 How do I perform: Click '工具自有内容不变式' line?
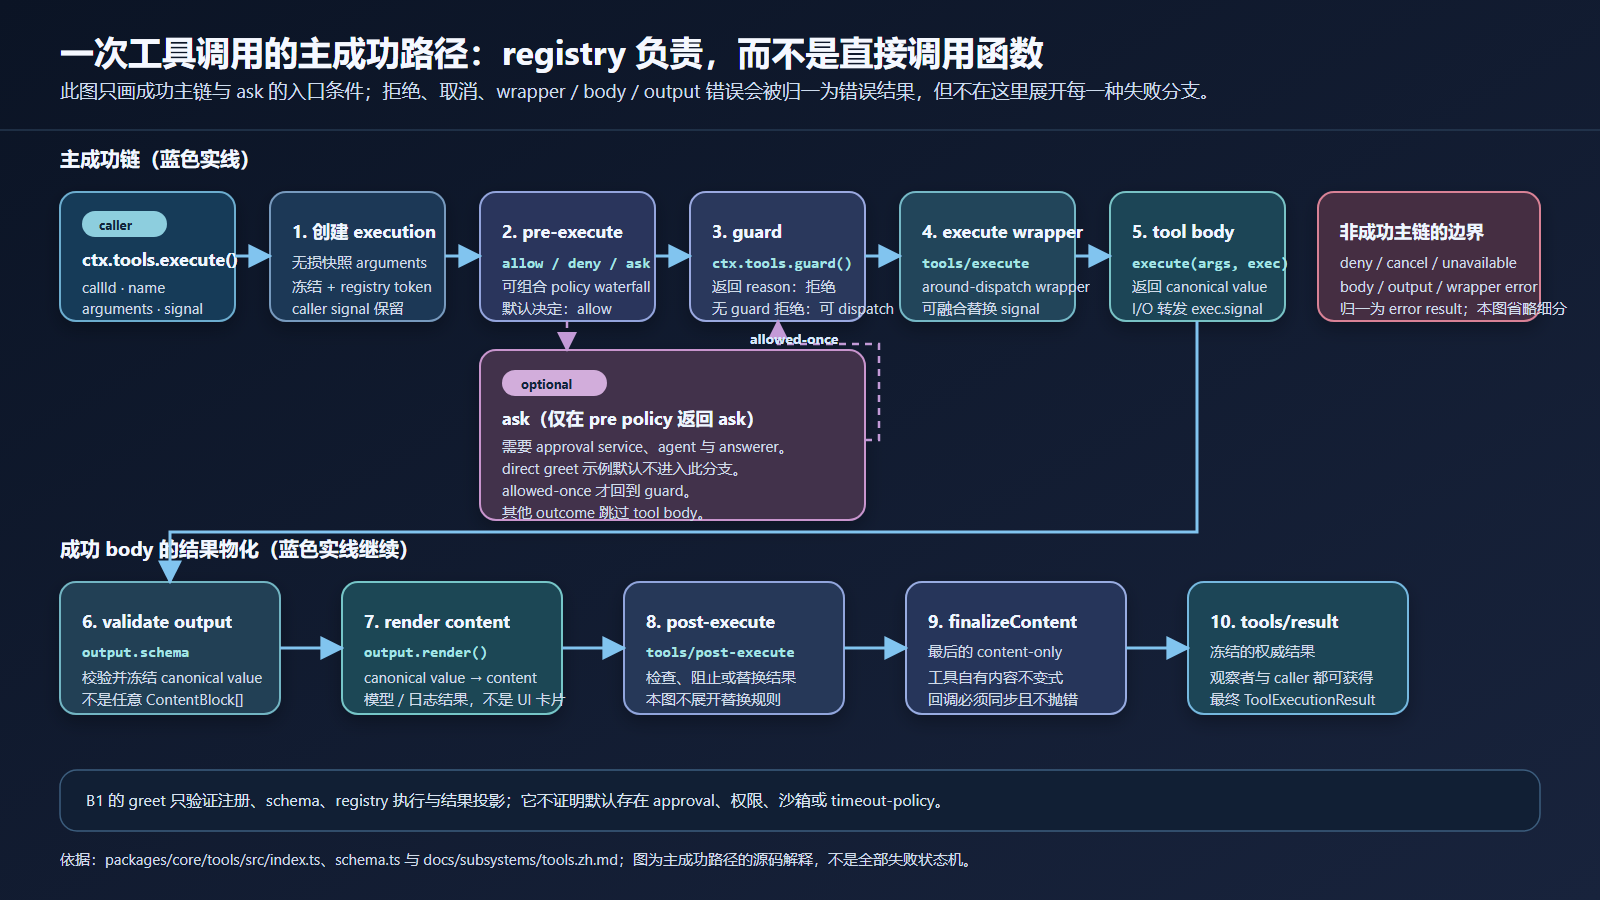pyautogui.click(x=996, y=678)
